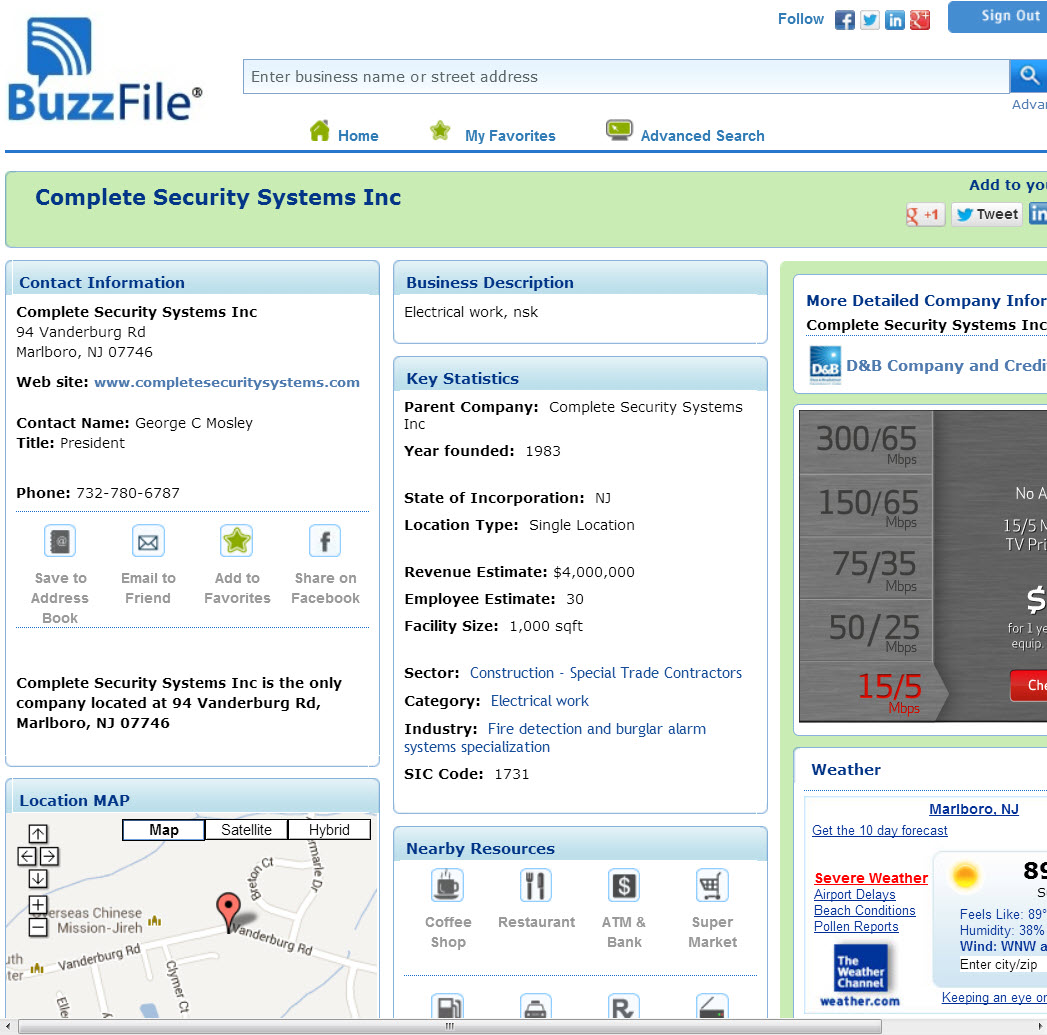Open D&B Company and Credit report link
The image size is (1047, 1035).
coord(946,365)
